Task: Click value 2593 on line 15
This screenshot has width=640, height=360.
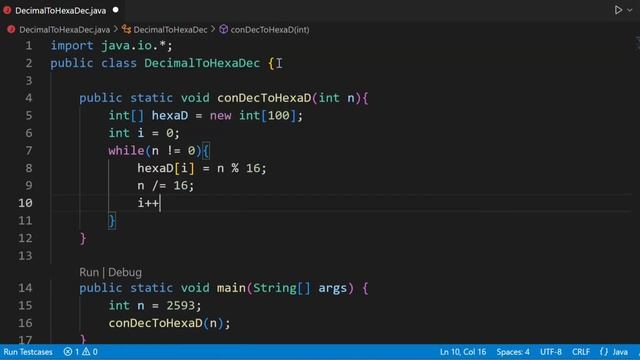Action: pyautogui.click(x=180, y=305)
